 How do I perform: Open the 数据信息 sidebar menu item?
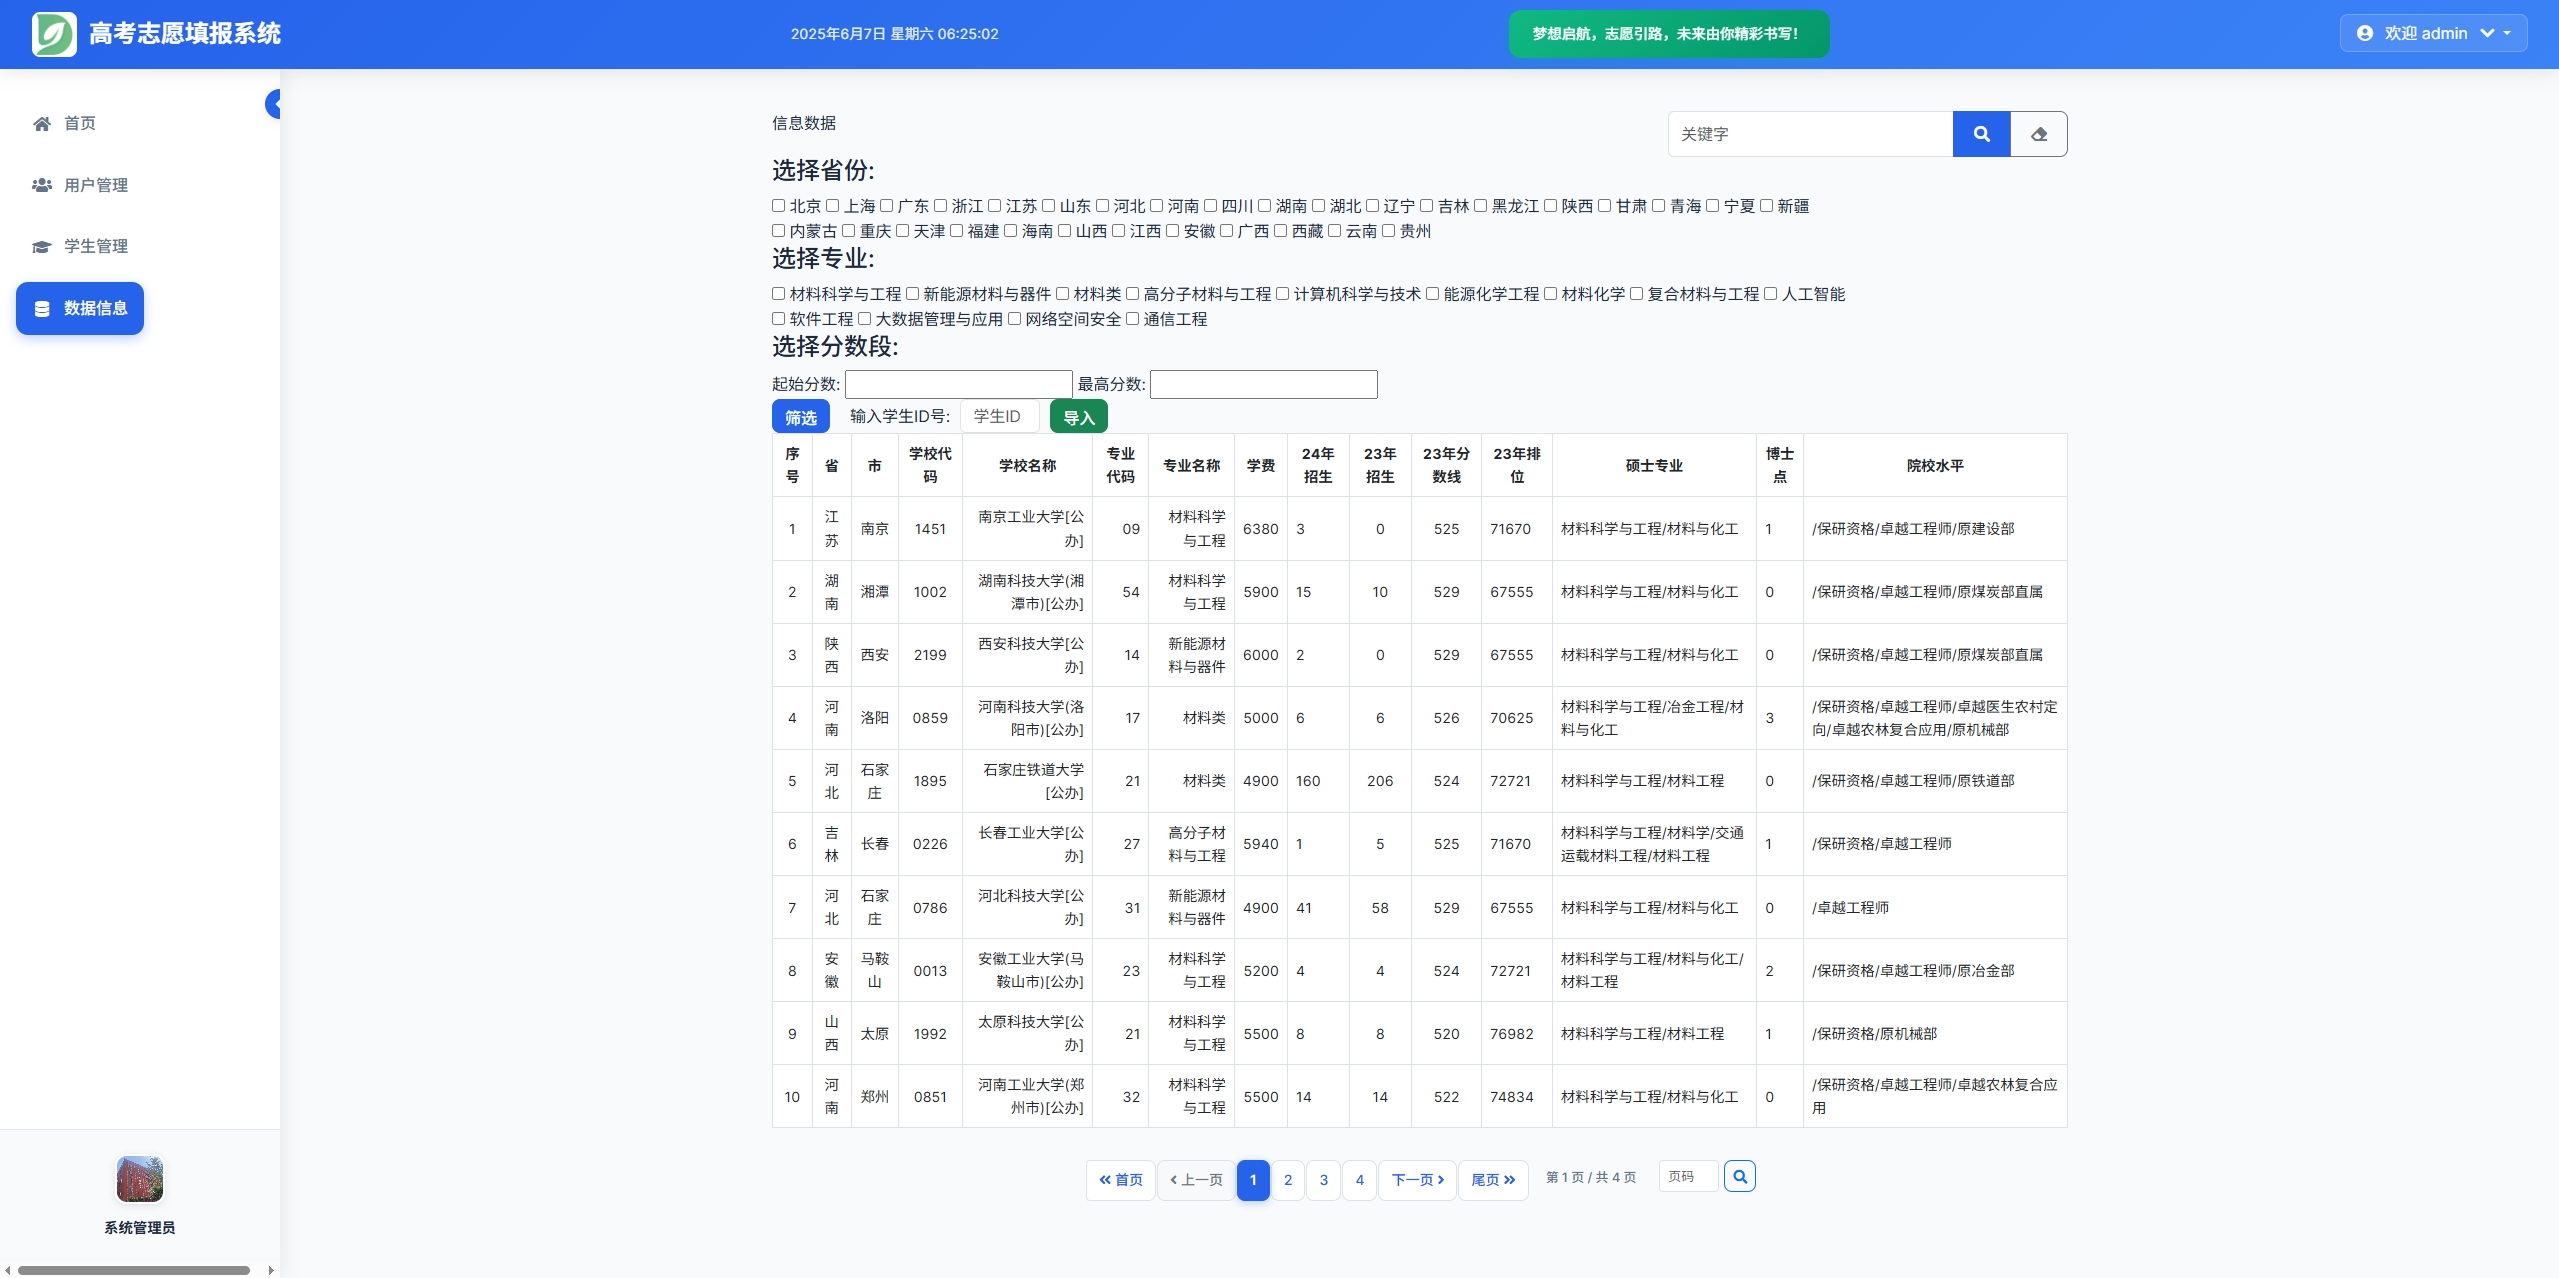coord(80,308)
